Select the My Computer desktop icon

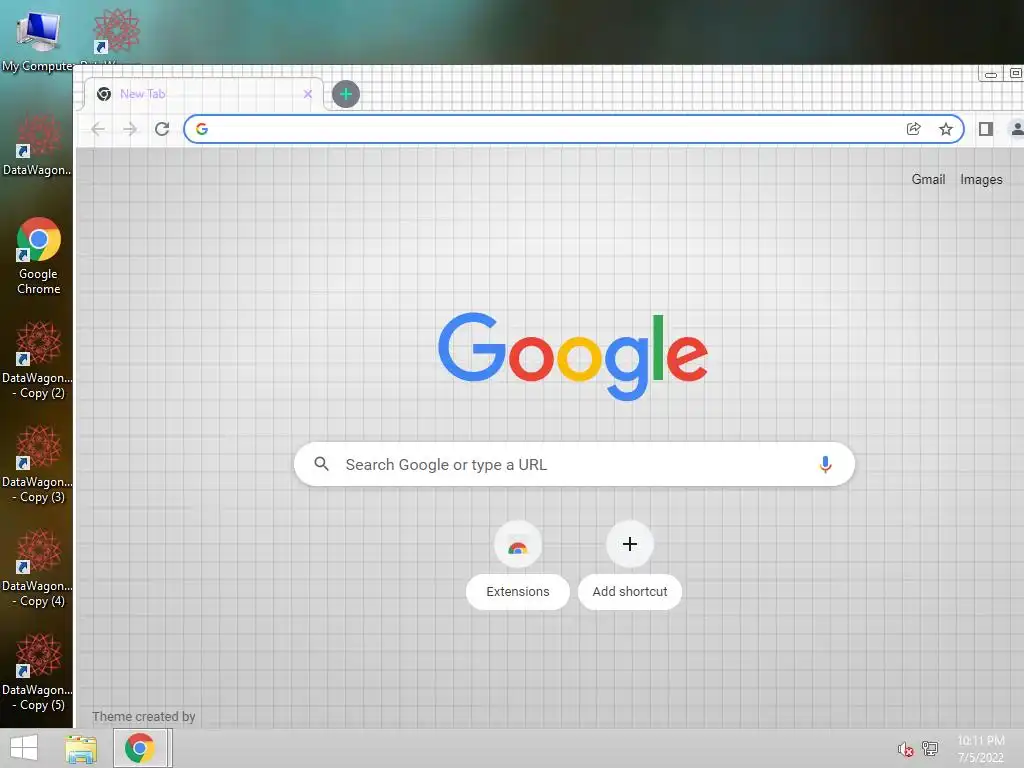(37, 38)
